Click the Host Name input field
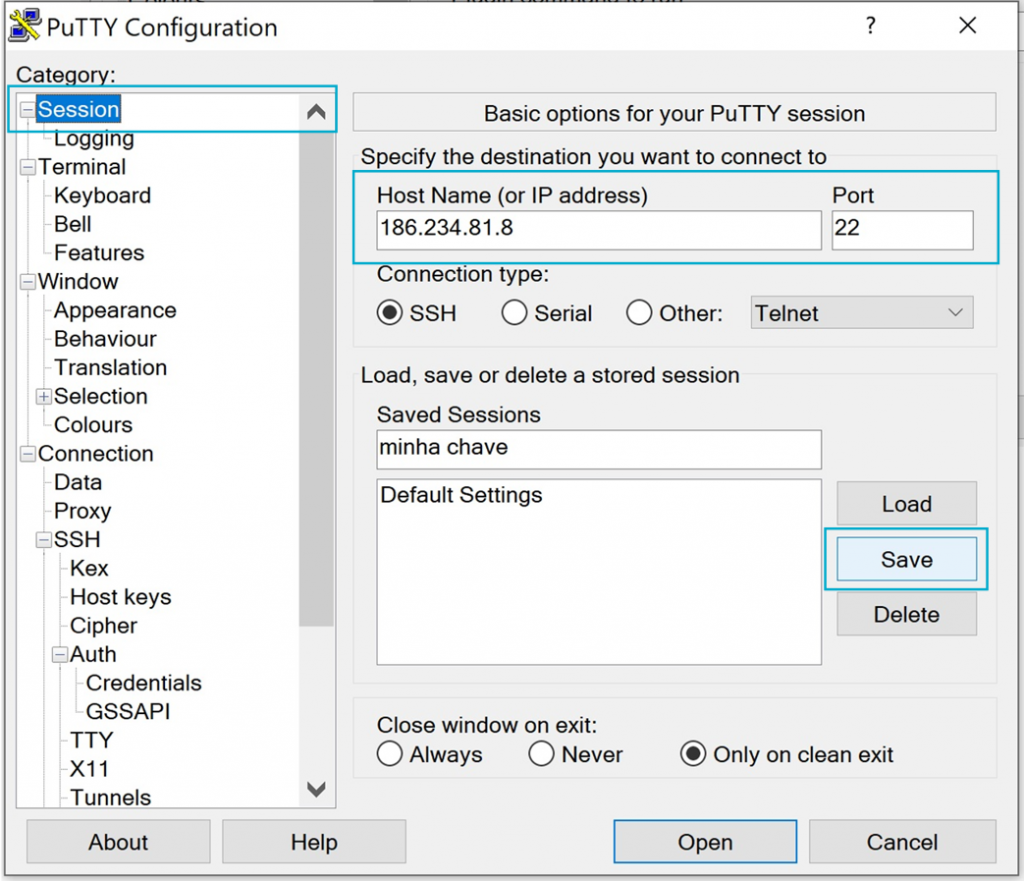 (599, 229)
